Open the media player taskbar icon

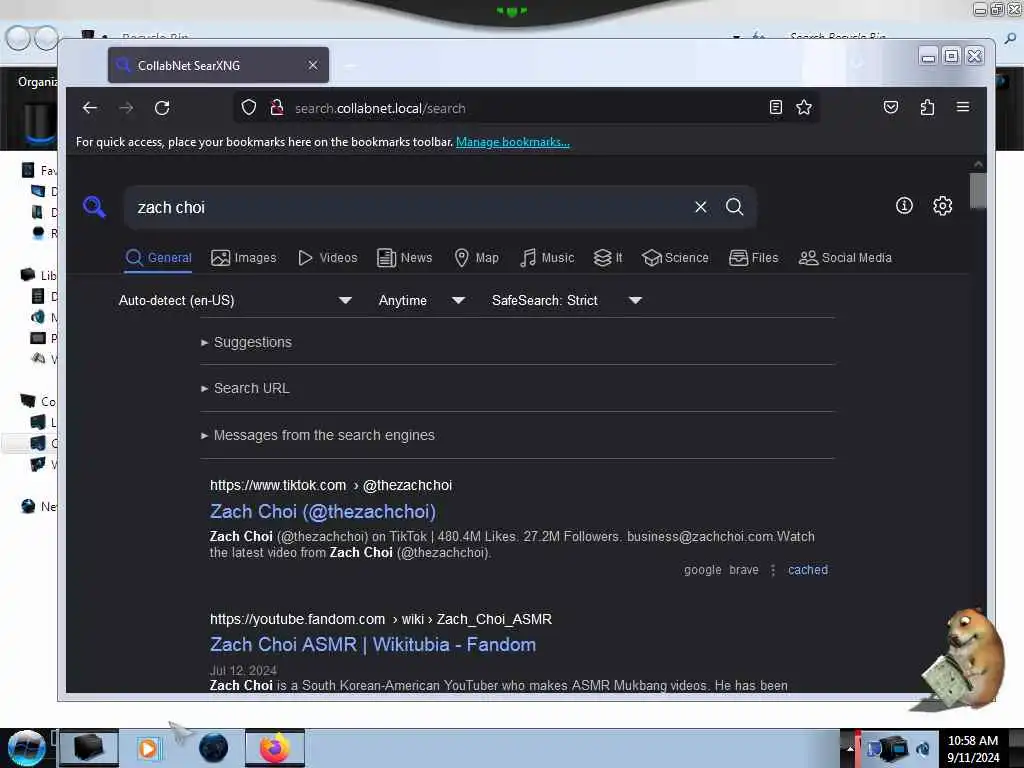click(x=148, y=748)
